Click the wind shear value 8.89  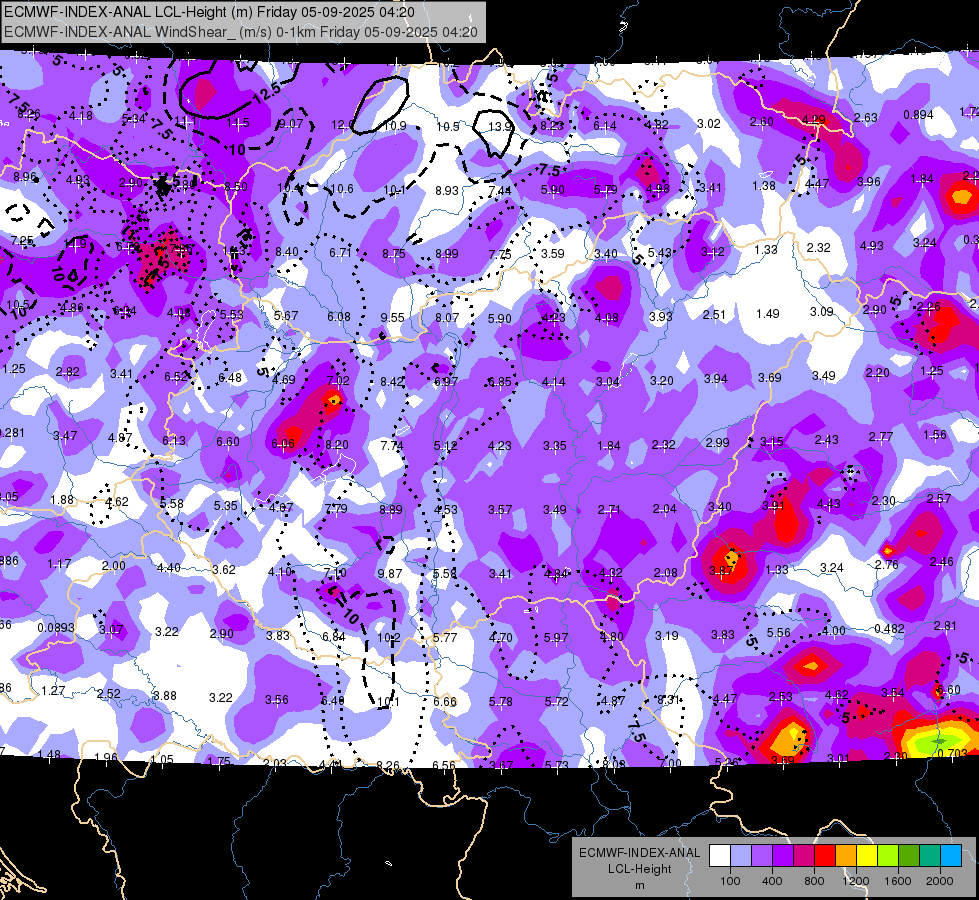point(391,510)
